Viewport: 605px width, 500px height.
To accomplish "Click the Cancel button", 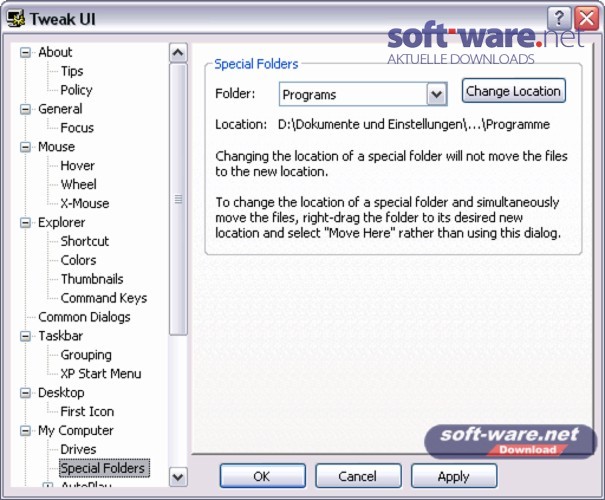I will coord(358,476).
